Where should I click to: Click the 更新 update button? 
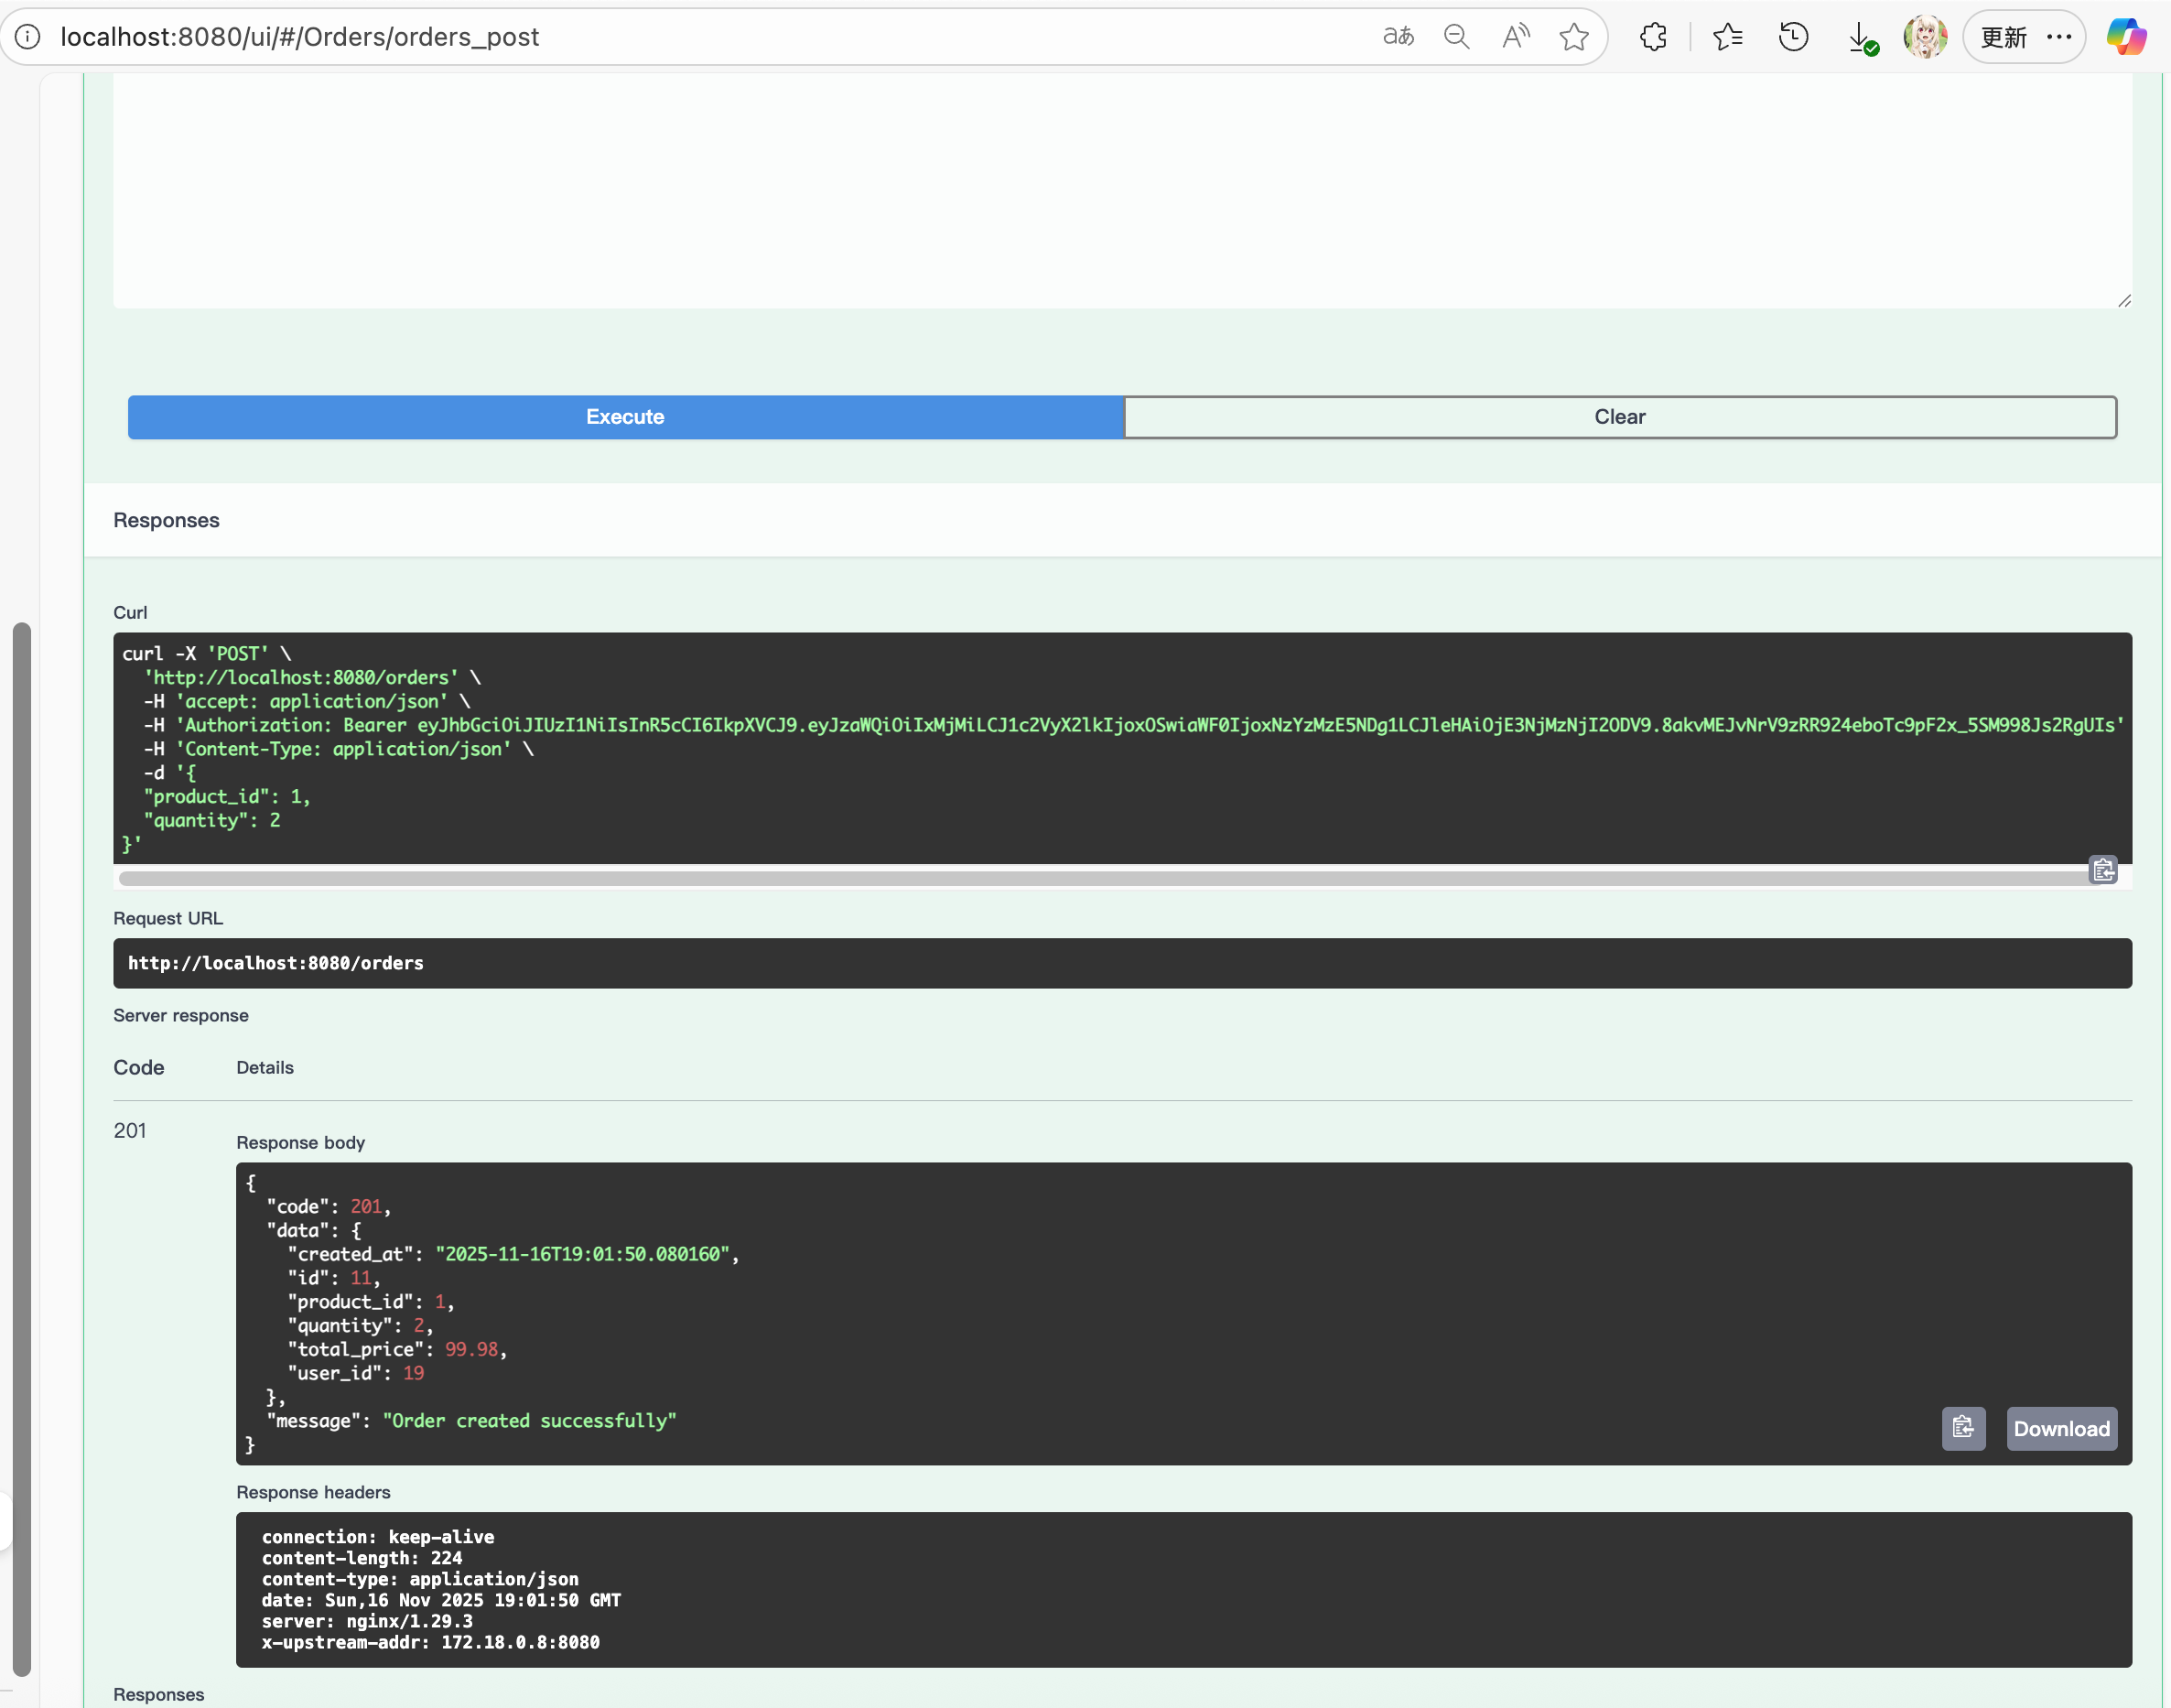[x=2003, y=37]
